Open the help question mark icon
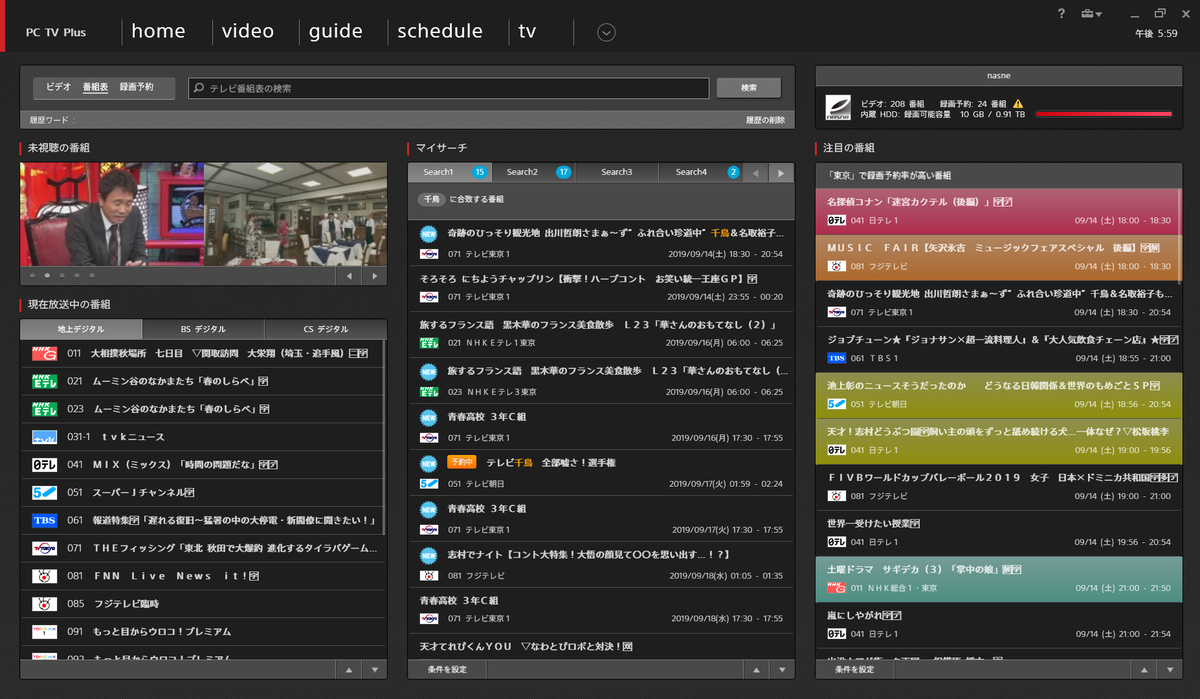The height and width of the screenshot is (699, 1200). [1061, 13]
